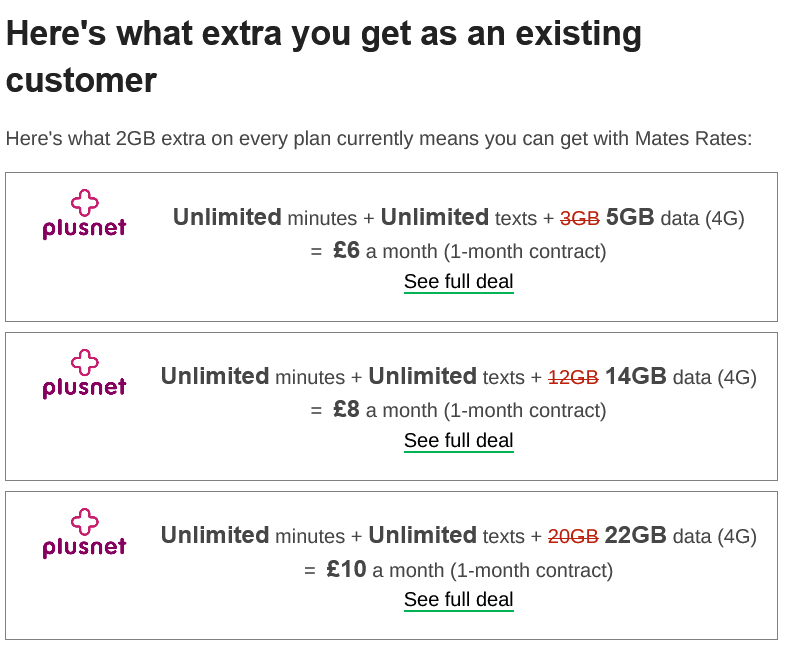Screen dimensions: 792x651
Task: Click the crossed-out 3GB text
Action: 579,218
